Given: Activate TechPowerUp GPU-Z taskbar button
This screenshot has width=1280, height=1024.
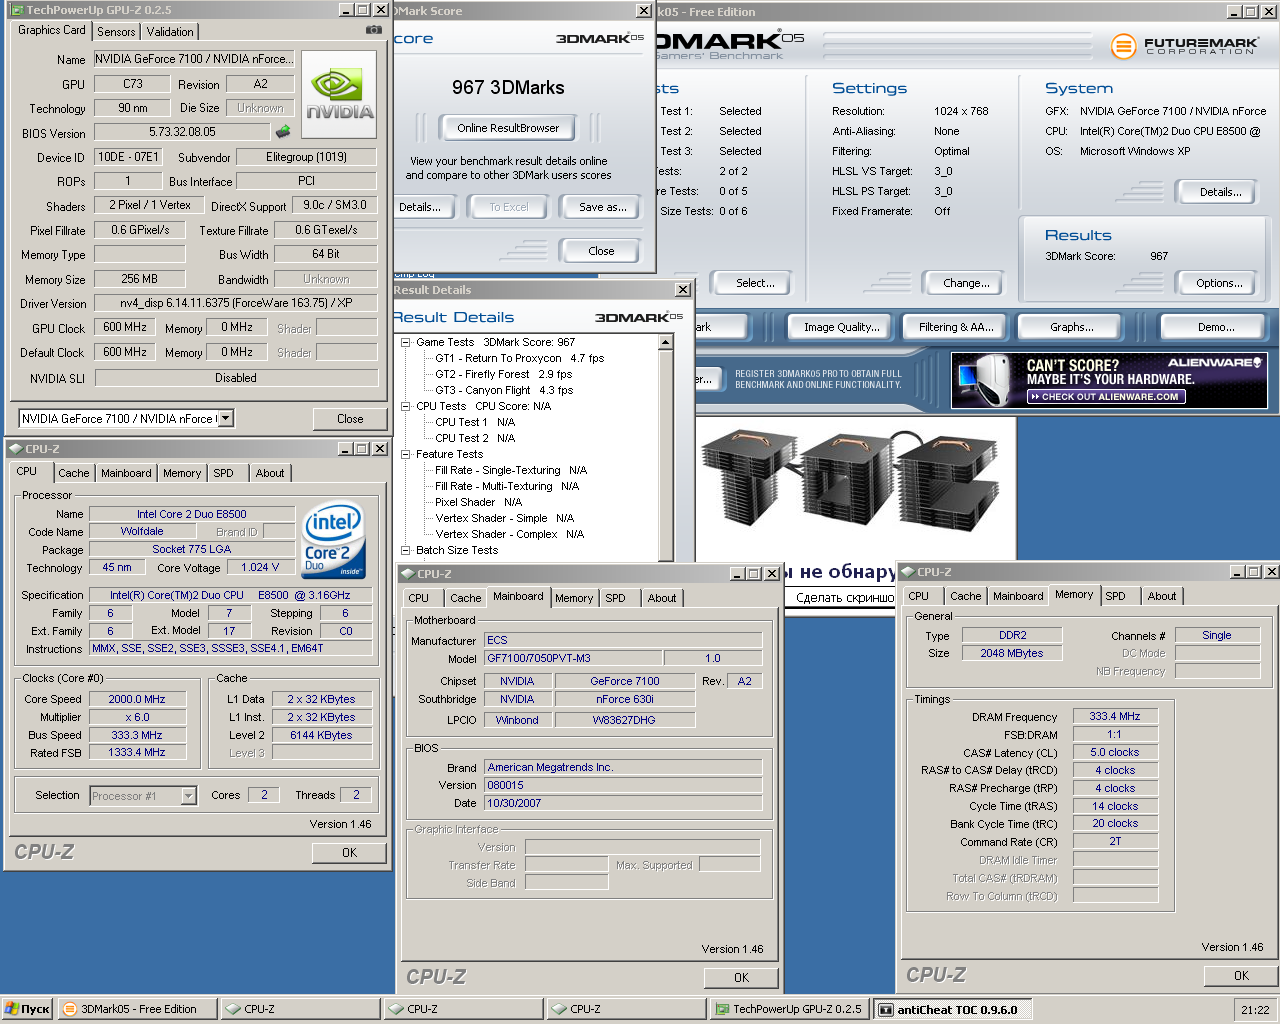Looking at the screenshot, I should tap(788, 1009).
